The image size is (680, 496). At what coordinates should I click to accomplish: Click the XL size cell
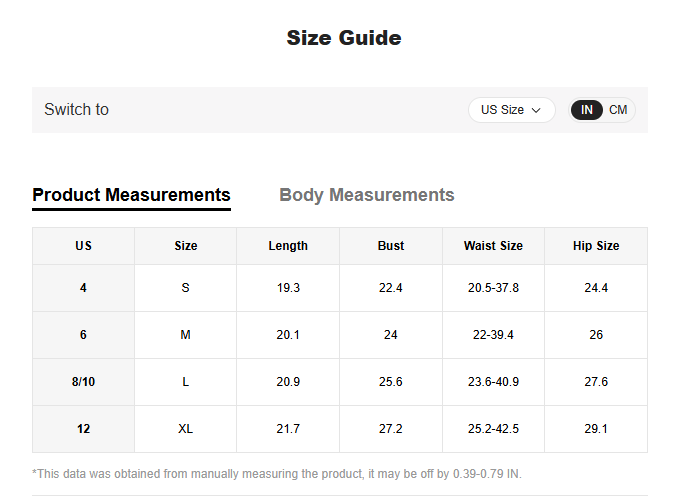tap(185, 429)
